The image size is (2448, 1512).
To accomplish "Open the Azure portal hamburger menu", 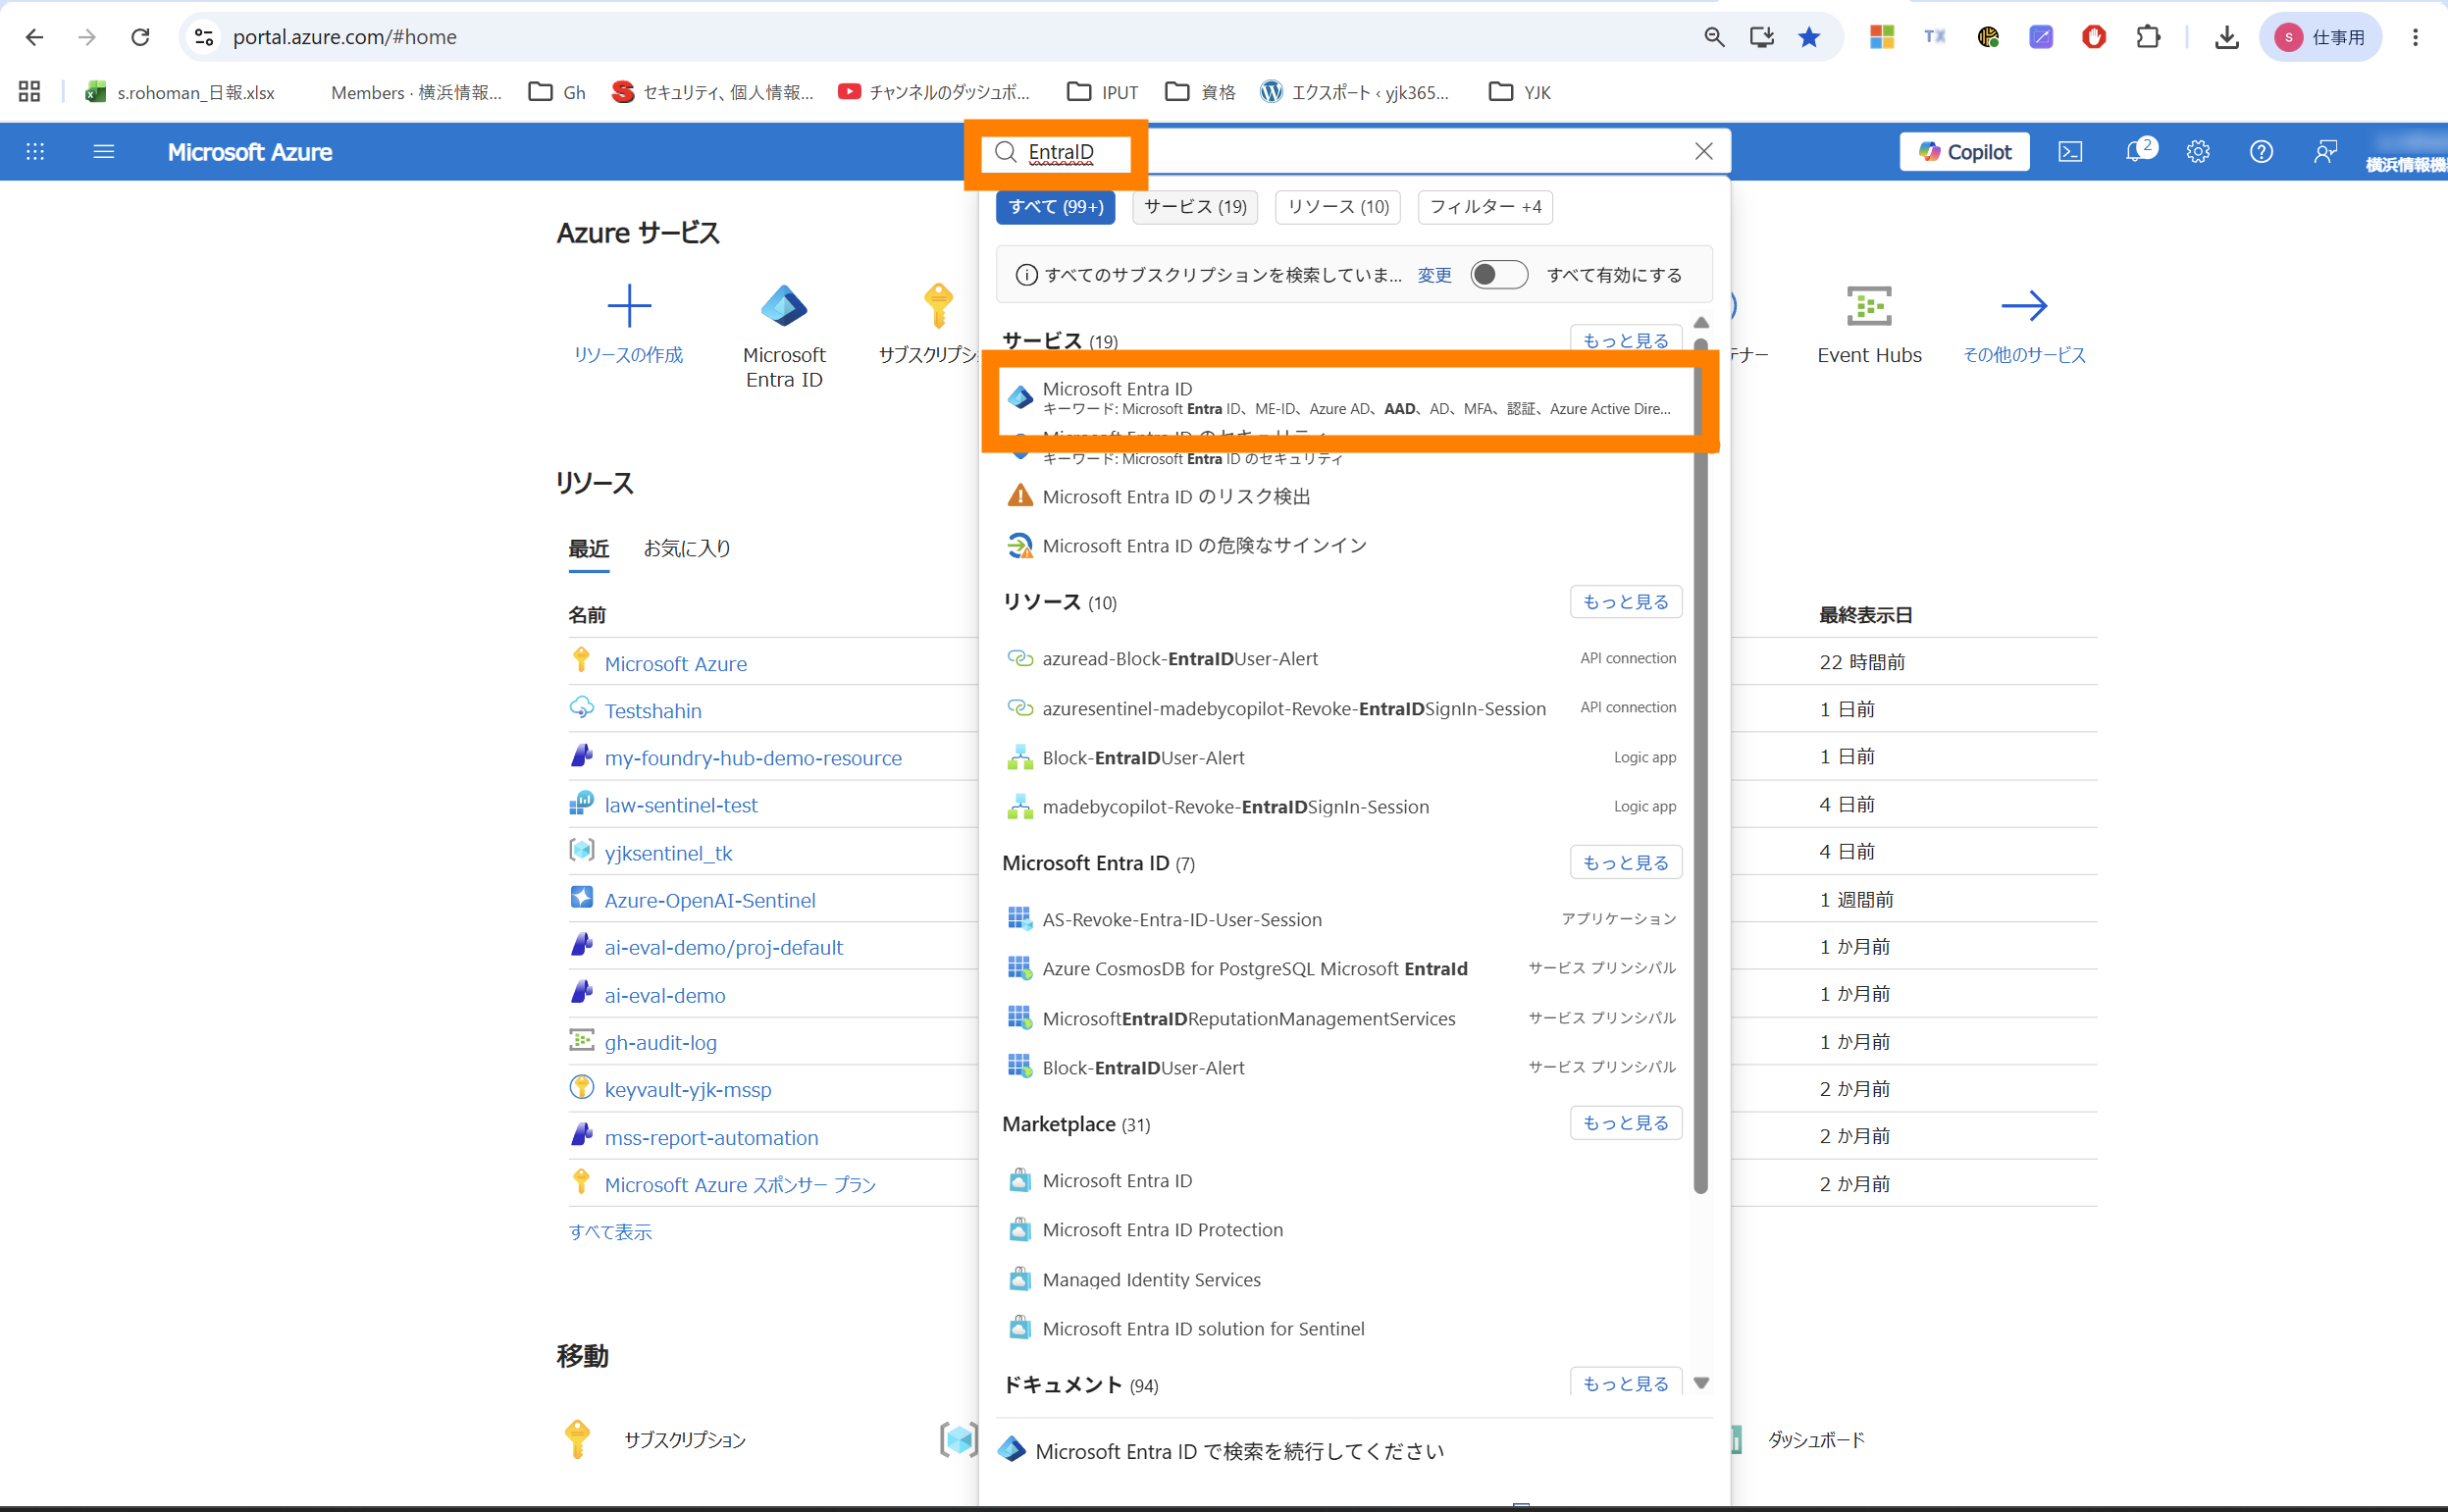I will point(104,152).
